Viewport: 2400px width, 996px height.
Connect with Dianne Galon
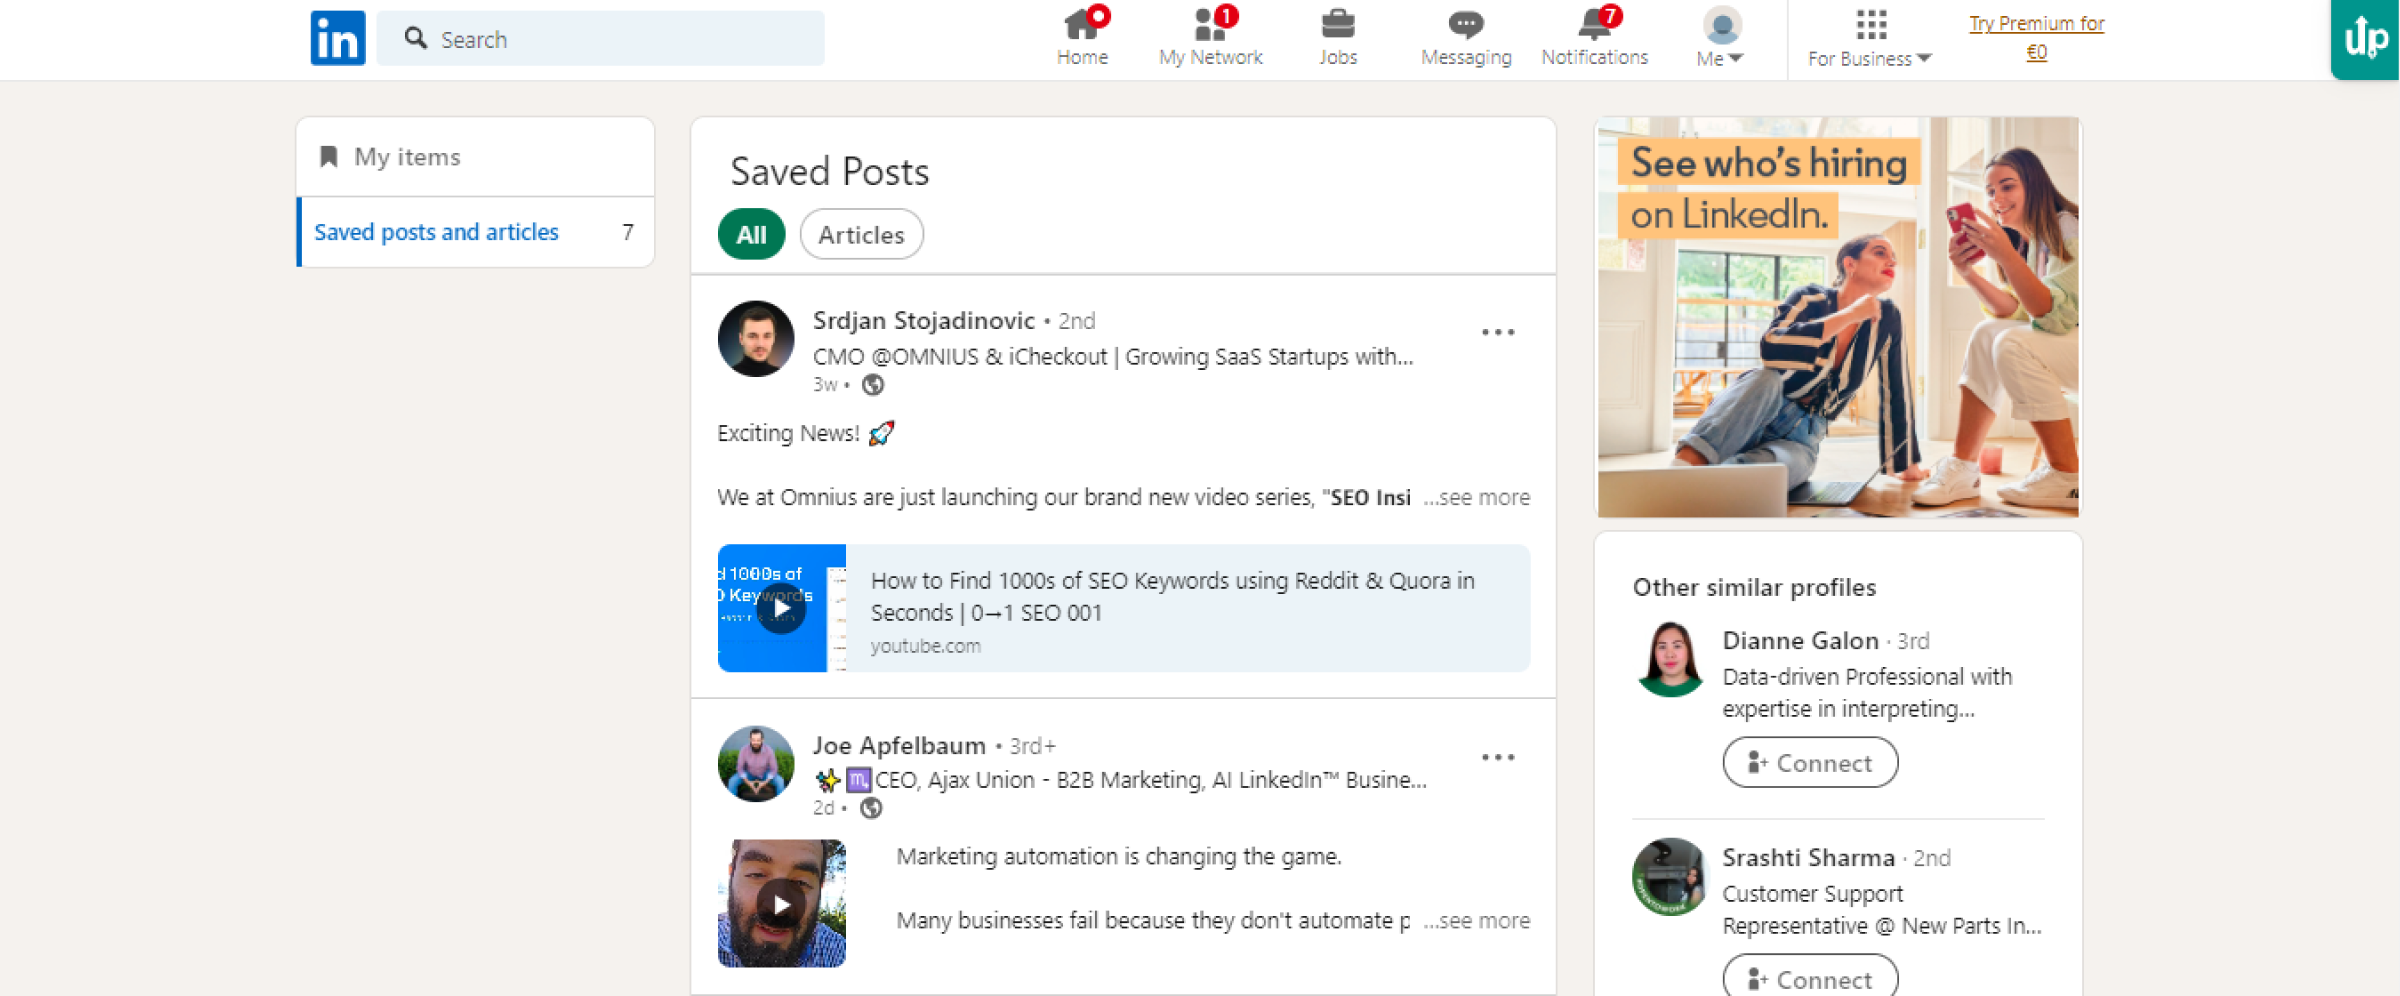tap(1810, 763)
